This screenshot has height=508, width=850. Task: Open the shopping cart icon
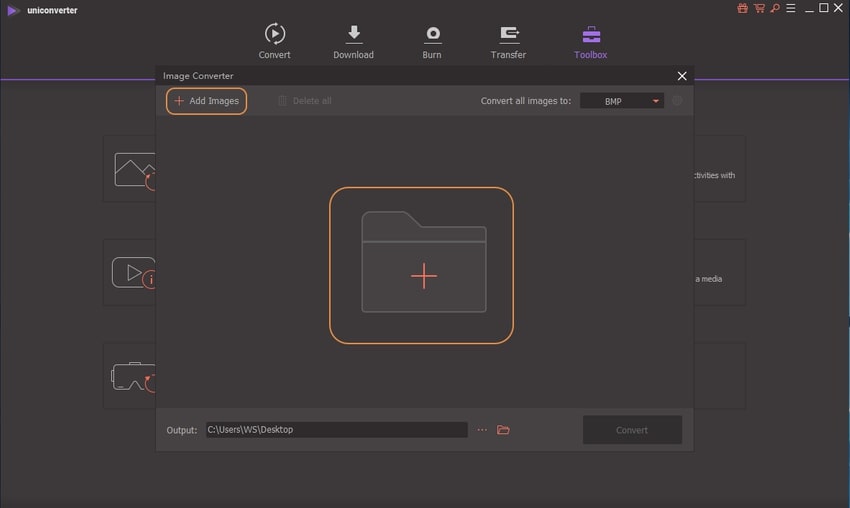758,8
